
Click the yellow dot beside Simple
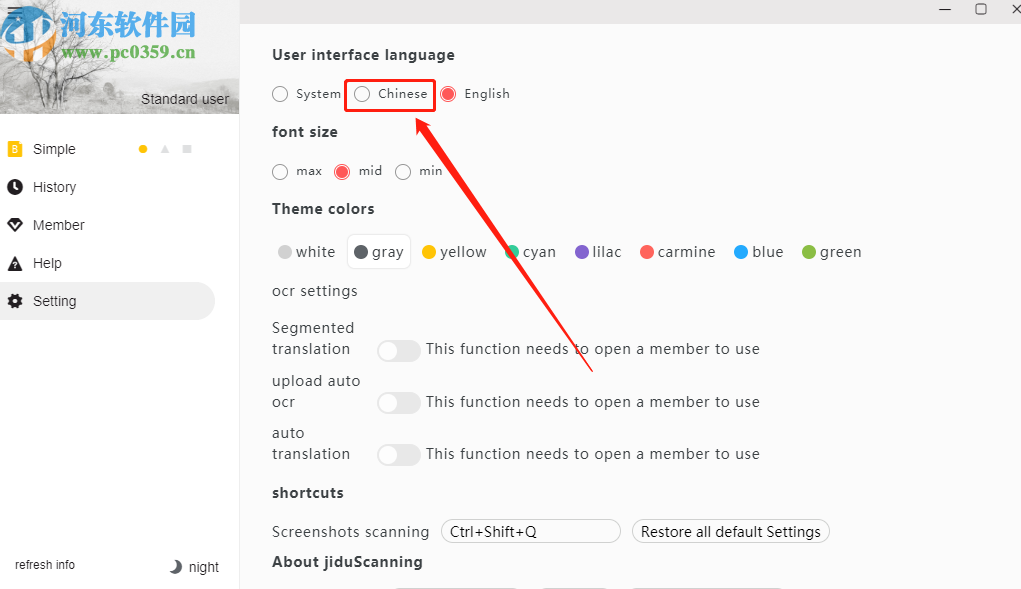click(143, 149)
